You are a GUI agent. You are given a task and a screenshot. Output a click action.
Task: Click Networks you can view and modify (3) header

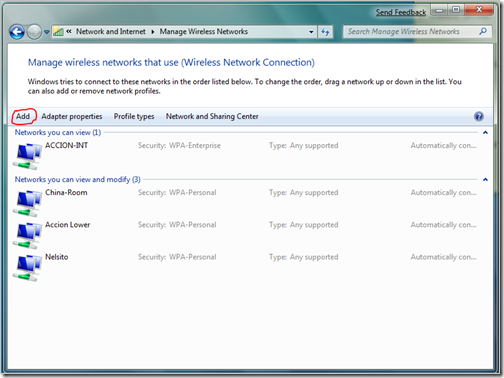pyautogui.click(x=78, y=180)
